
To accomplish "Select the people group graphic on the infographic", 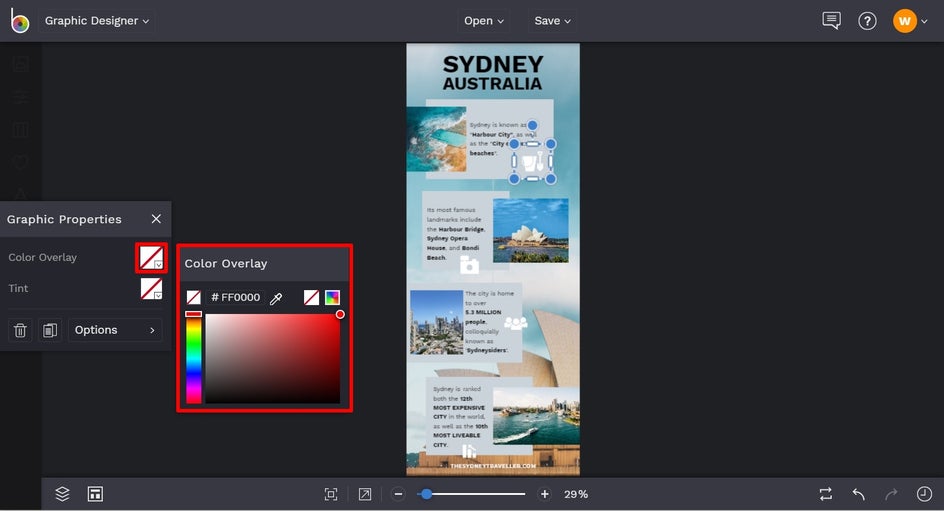I will [515, 323].
